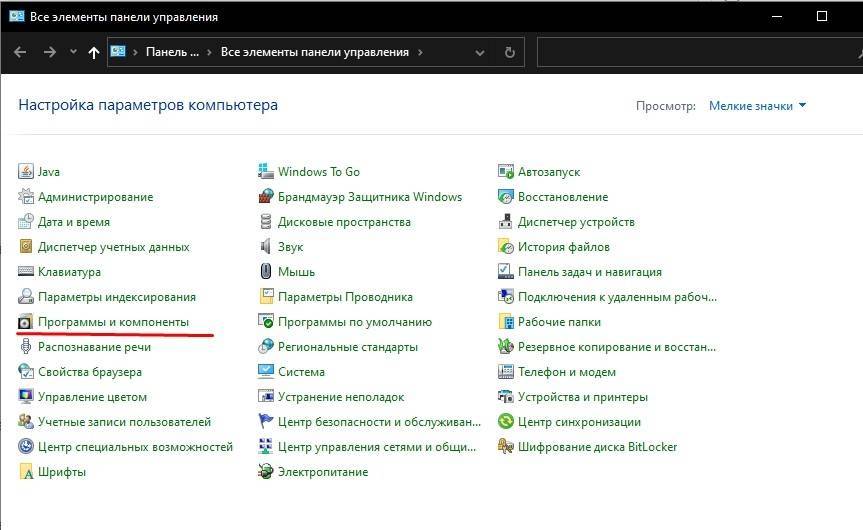Open the 'Система' link
Viewport: 863px width, 530px height.
301,372
